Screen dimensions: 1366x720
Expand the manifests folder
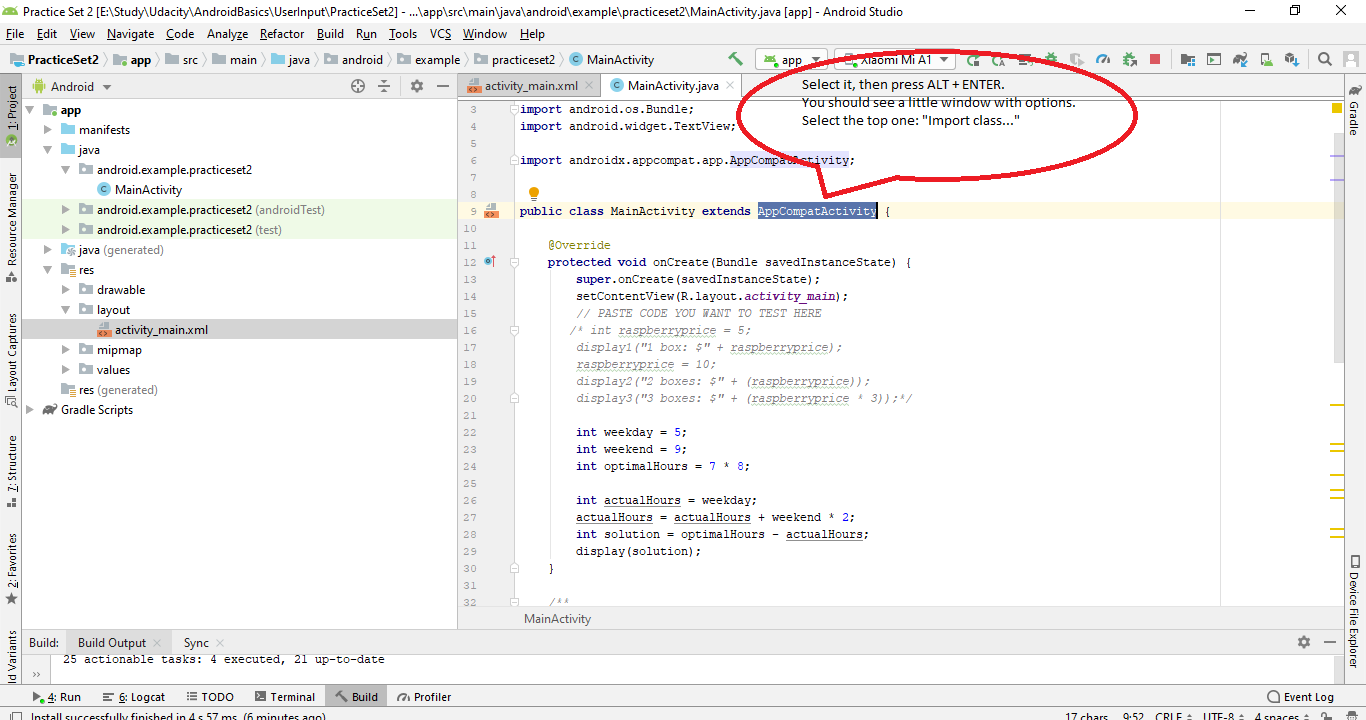click(x=48, y=130)
